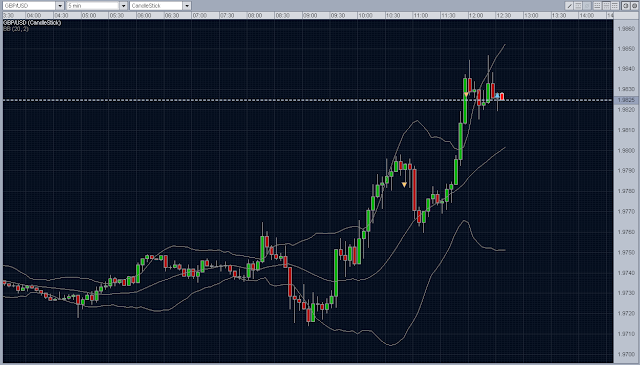Click the 1.9700 price axis label
This screenshot has width=640, height=365.
626,354
